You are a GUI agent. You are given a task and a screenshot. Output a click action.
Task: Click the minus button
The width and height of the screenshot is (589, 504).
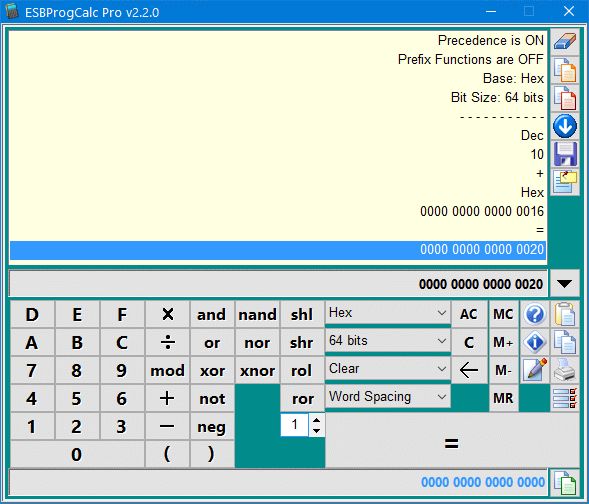tap(167, 426)
